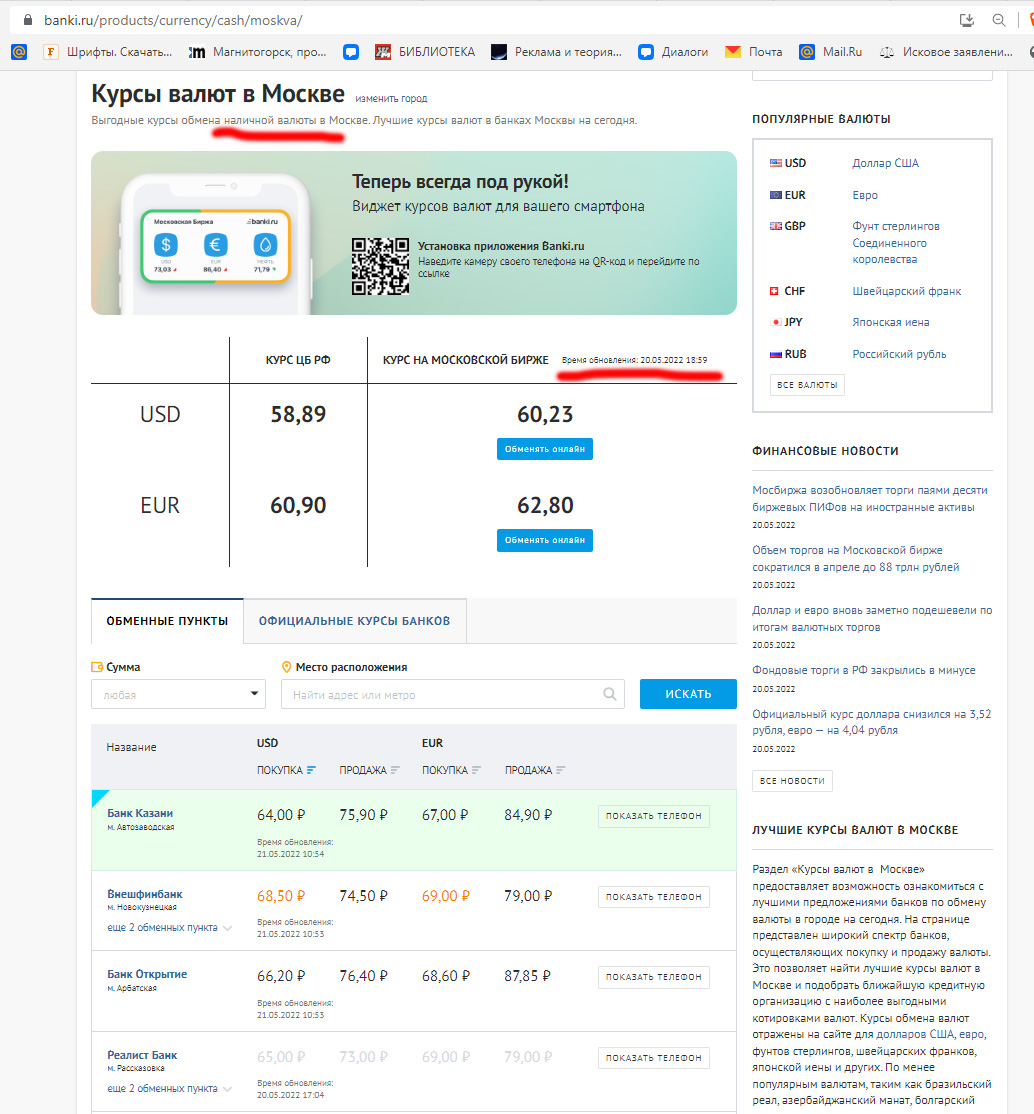Click Обменять онлайн for EUR
Image resolution: width=1034 pixels, height=1114 pixels.
point(544,540)
